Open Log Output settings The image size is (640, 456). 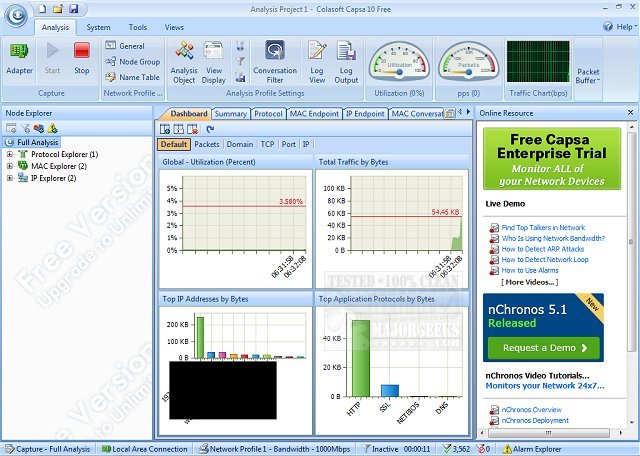click(x=346, y=62)
